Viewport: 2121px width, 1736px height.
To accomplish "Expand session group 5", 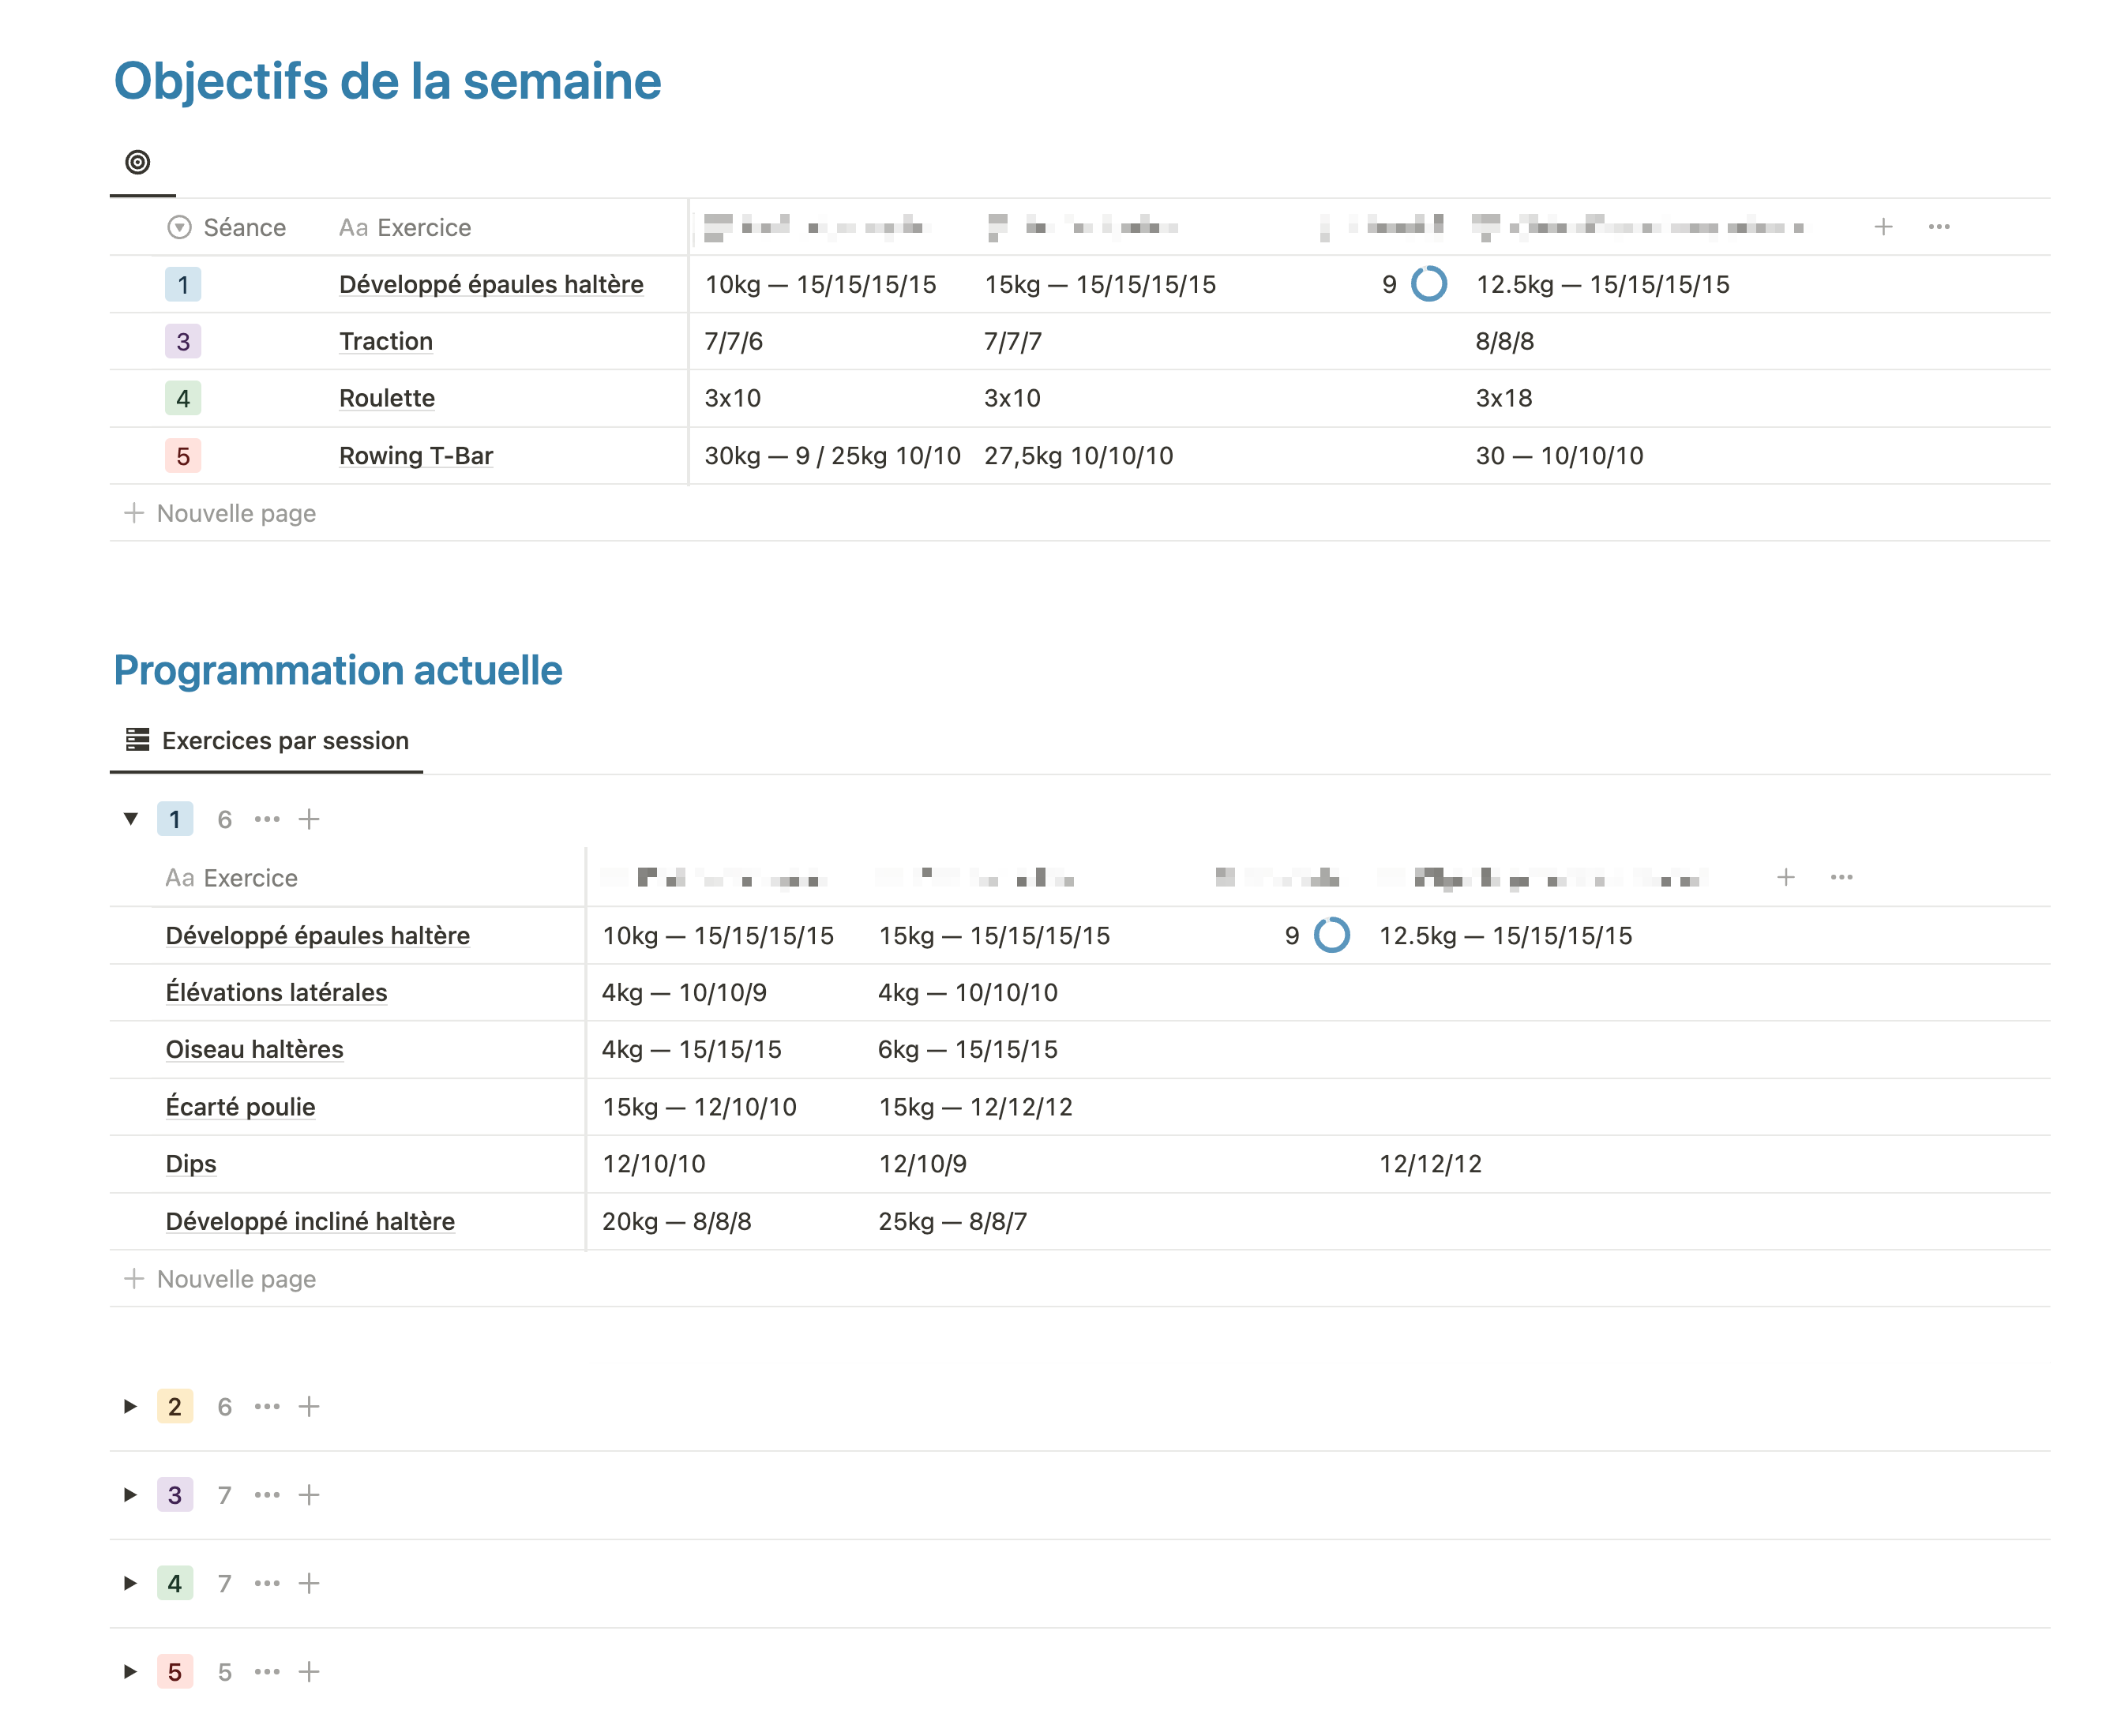I will coord(131,1672).
